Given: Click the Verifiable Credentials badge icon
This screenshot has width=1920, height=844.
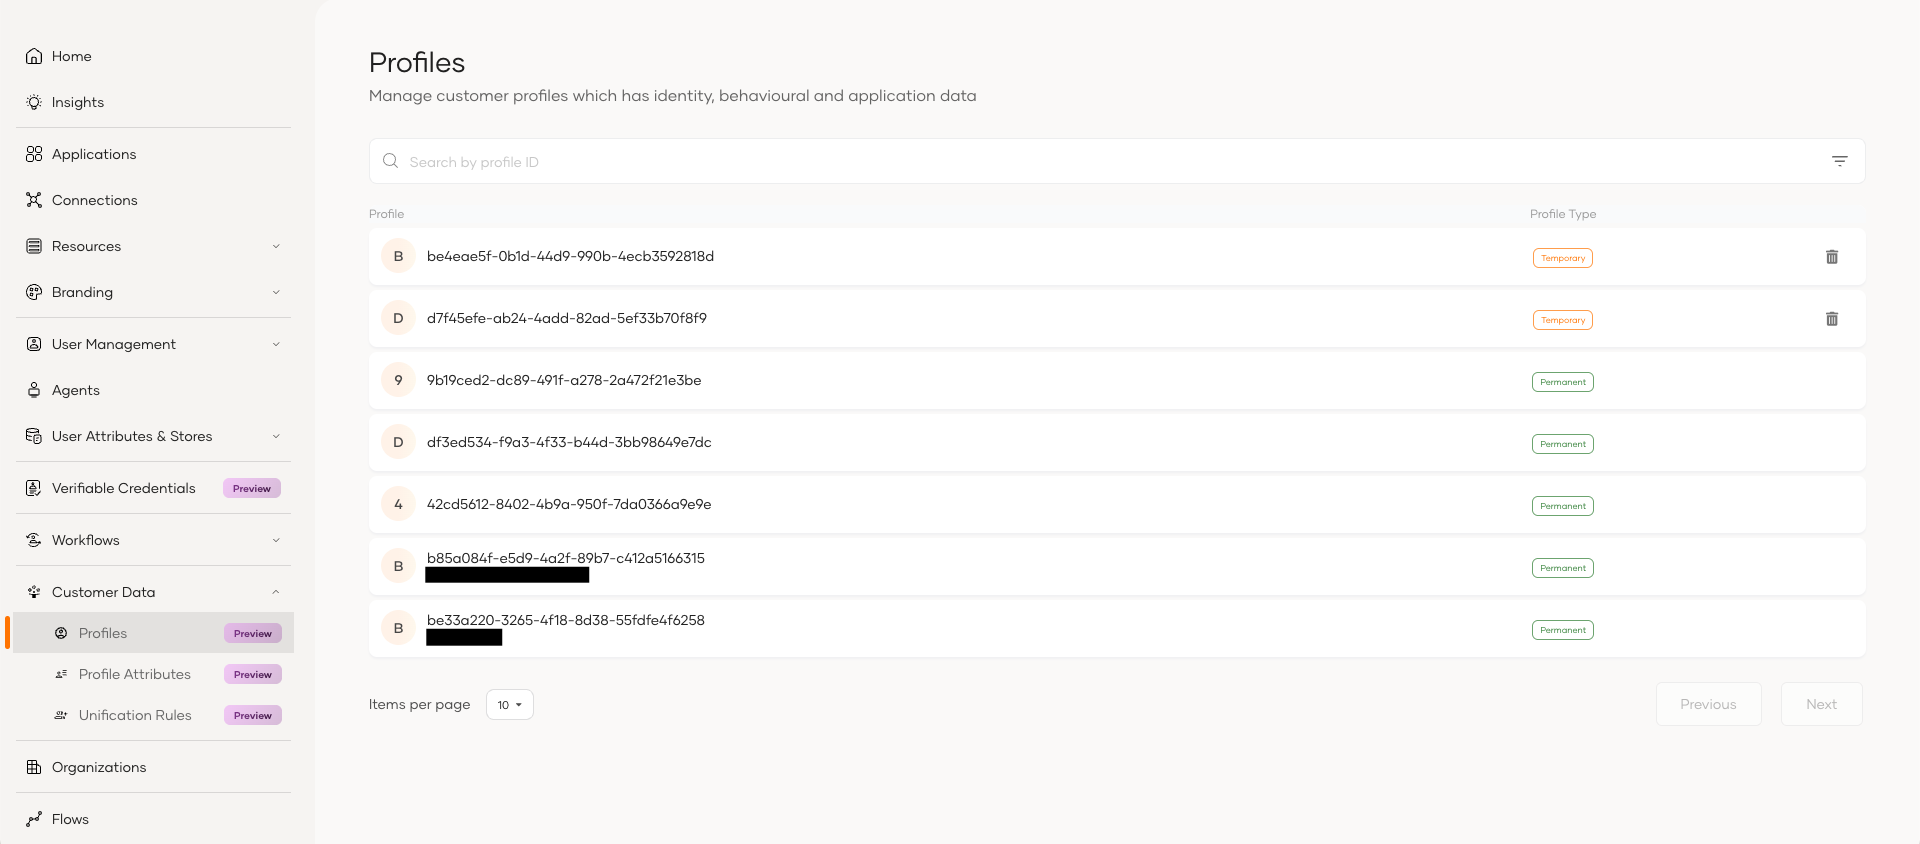Looking at the screenshot, I should tap(34, 488).
